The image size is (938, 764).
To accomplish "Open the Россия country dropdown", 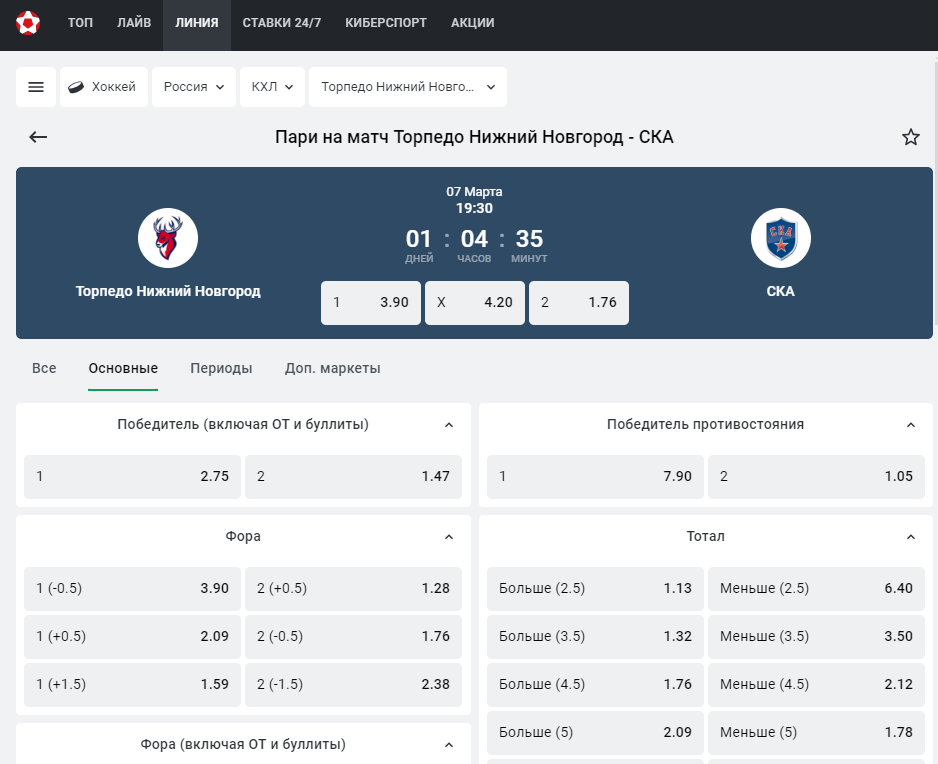I will (194, 87).
